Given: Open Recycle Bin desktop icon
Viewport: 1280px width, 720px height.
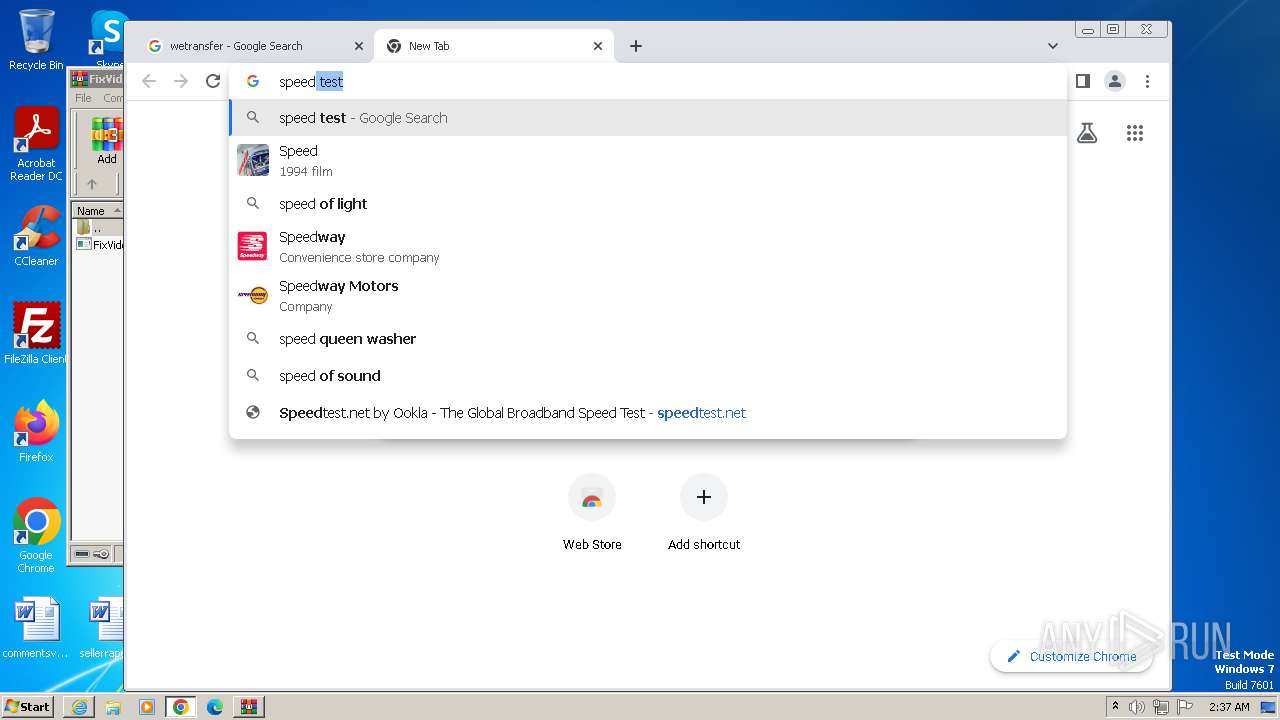Looking at the screenshot, I should [36, 40].
